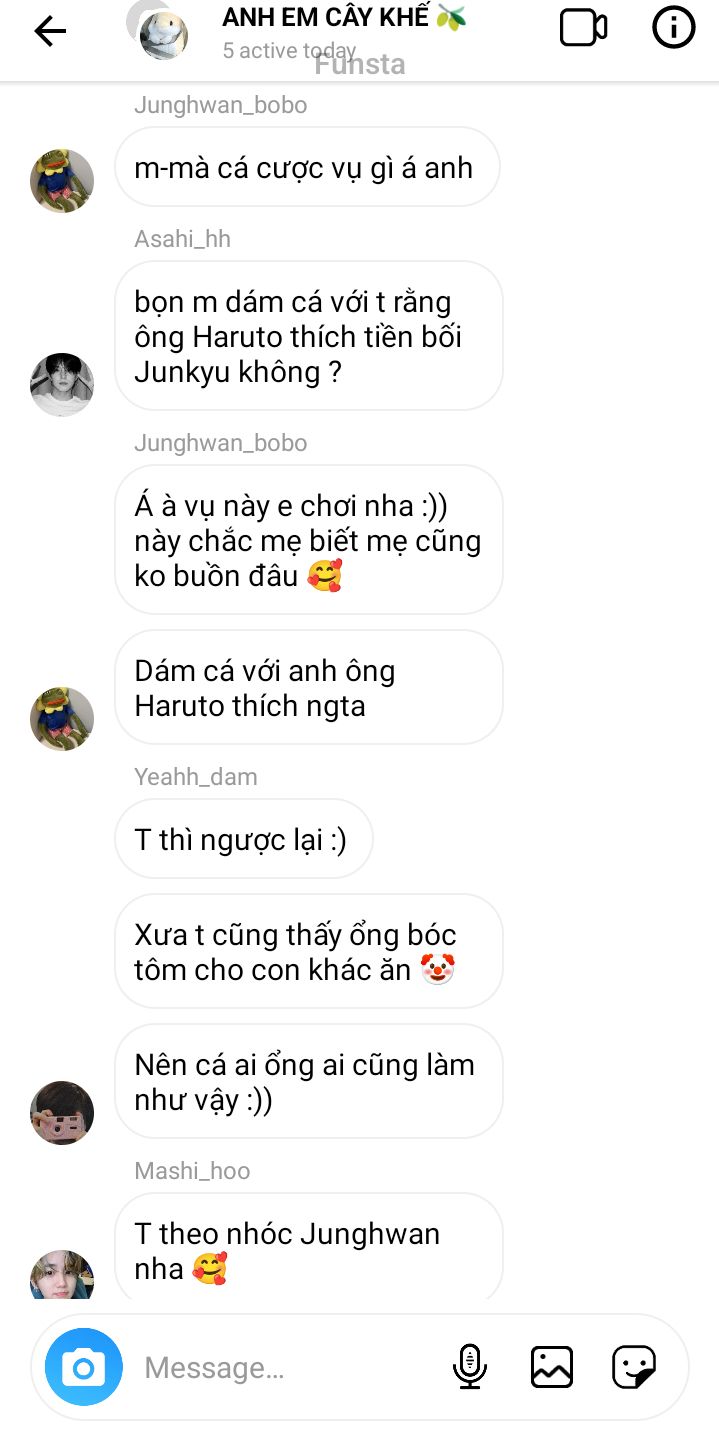The width and height of the screenshot is (719, 1450).
Task: Open camera from message bar
Action: (x=83, y=1367)
